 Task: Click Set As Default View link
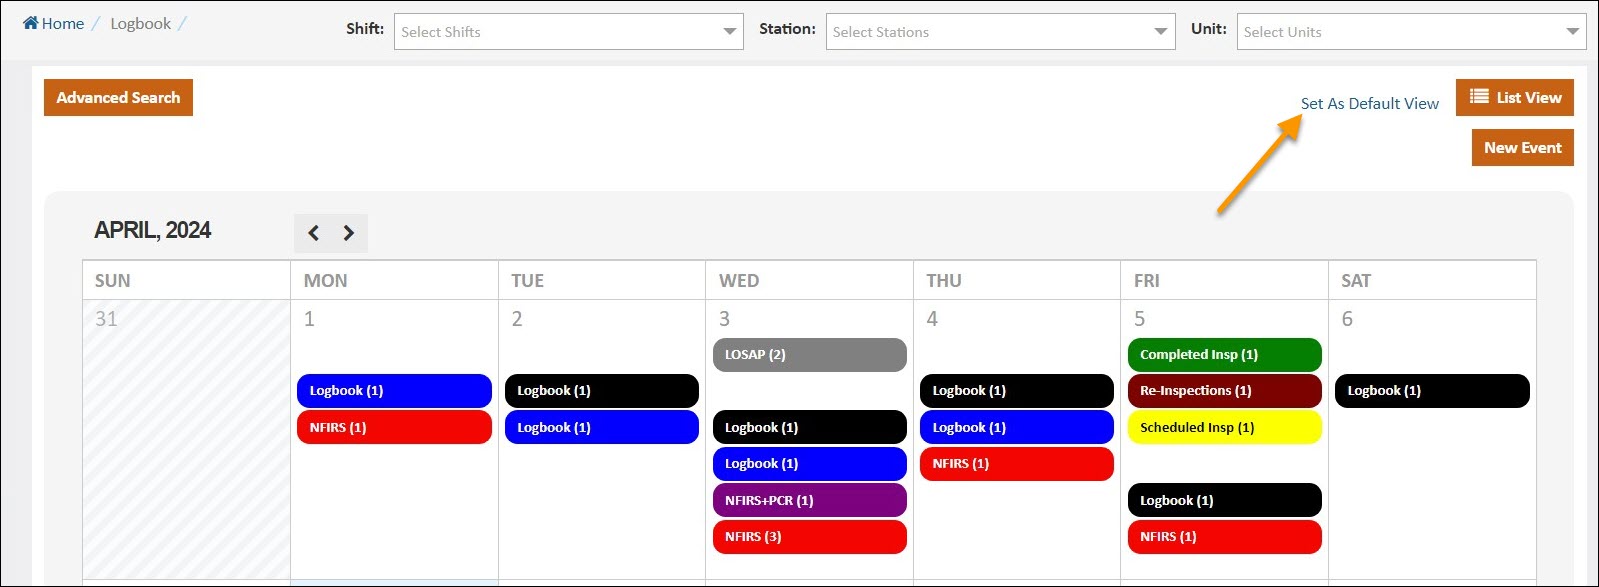tap(1369, 104)
